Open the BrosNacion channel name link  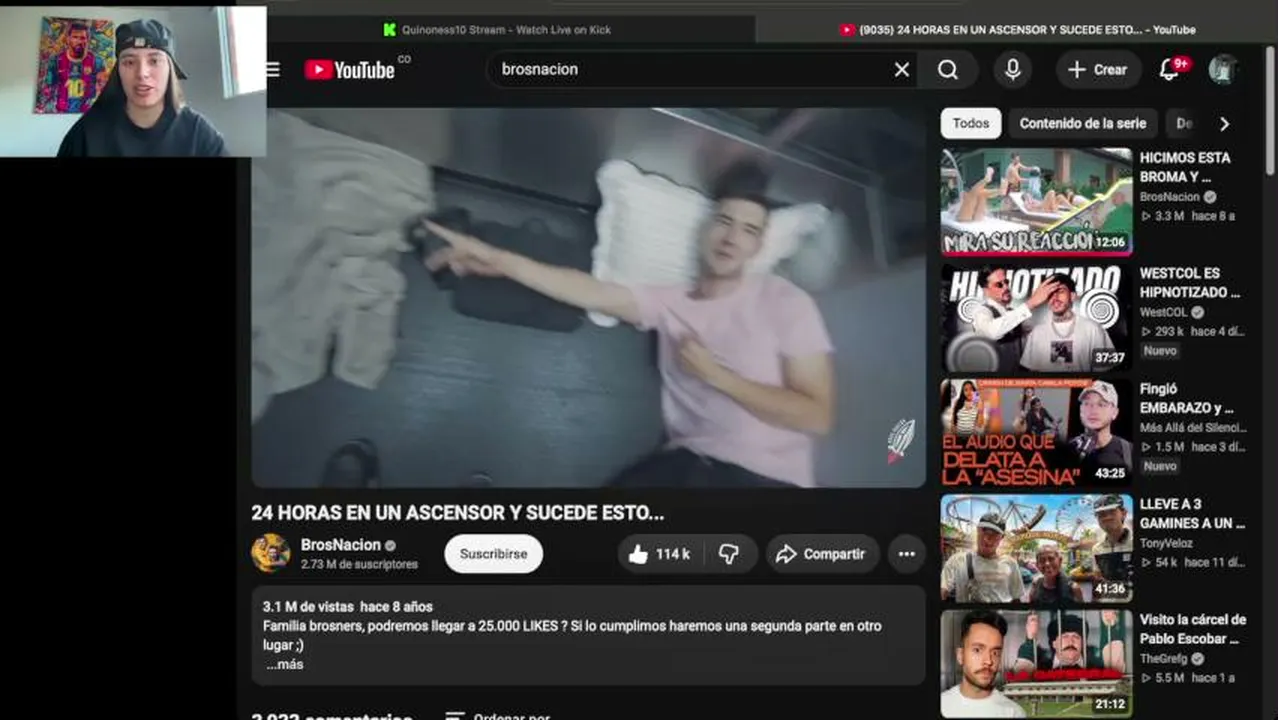(341, 545)
